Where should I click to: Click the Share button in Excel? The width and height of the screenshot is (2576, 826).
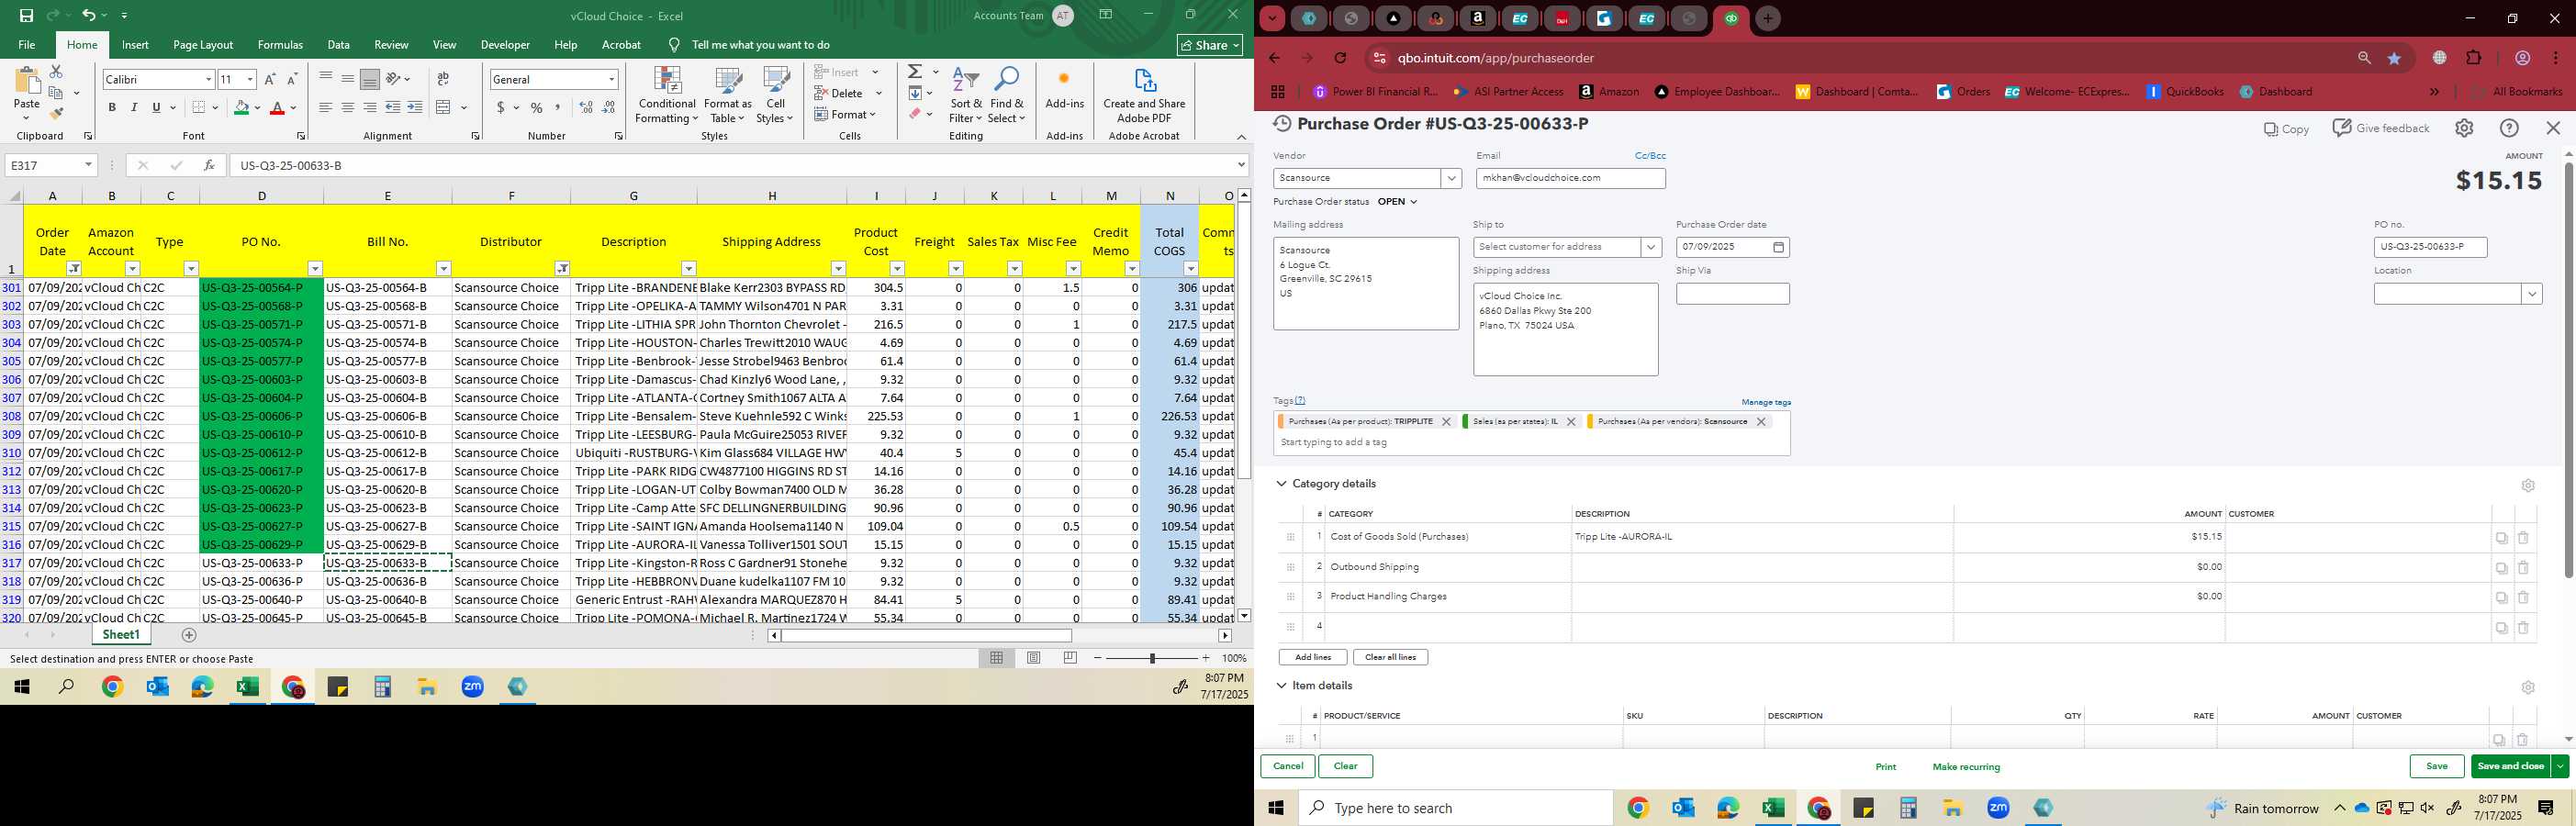pos(1209,45)
